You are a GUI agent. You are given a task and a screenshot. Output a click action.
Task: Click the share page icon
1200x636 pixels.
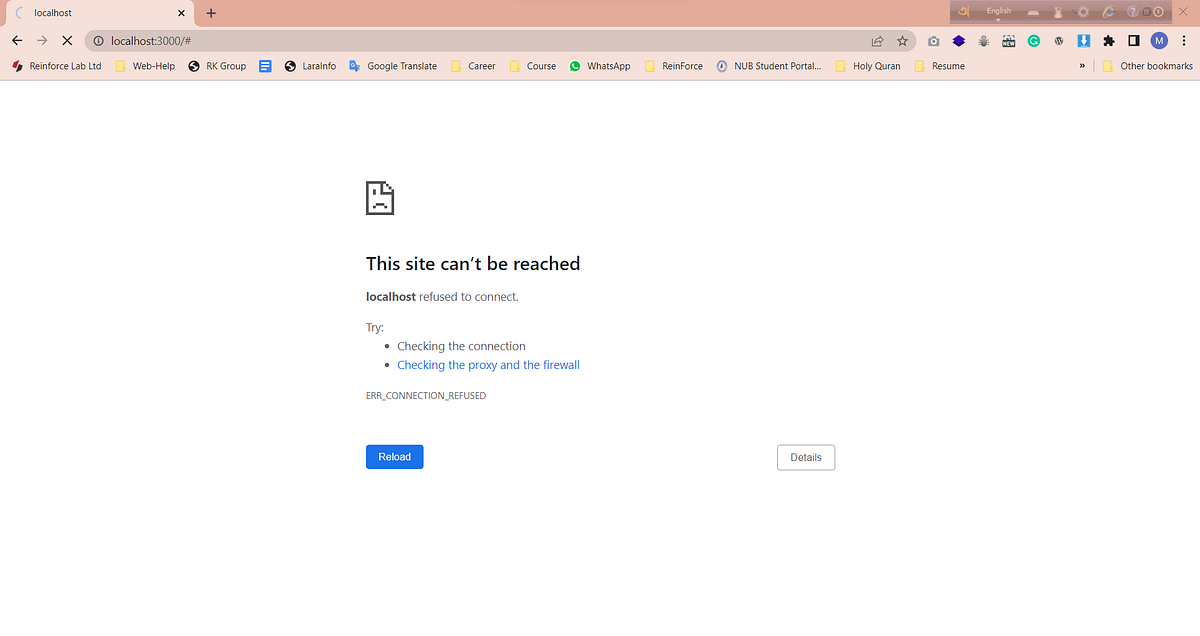876,40
